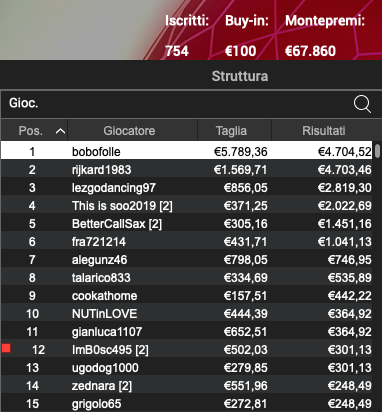Select This is soo2019 [2] row
The width and height of the screenshot is (382, 412).
coord(187,206)
